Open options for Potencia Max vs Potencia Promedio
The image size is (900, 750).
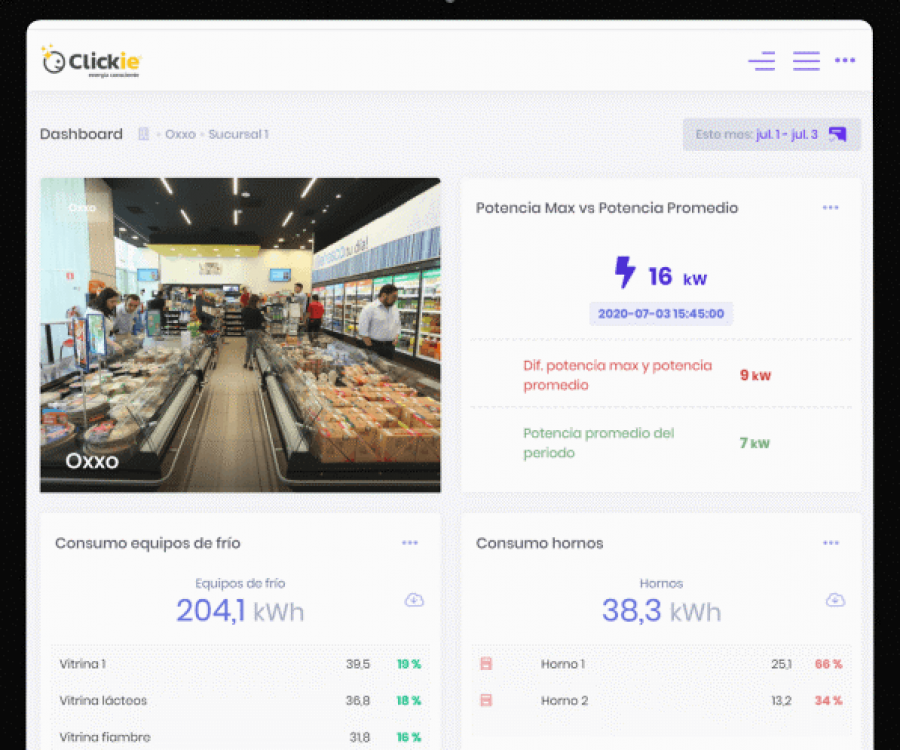(x=831, y=208)
